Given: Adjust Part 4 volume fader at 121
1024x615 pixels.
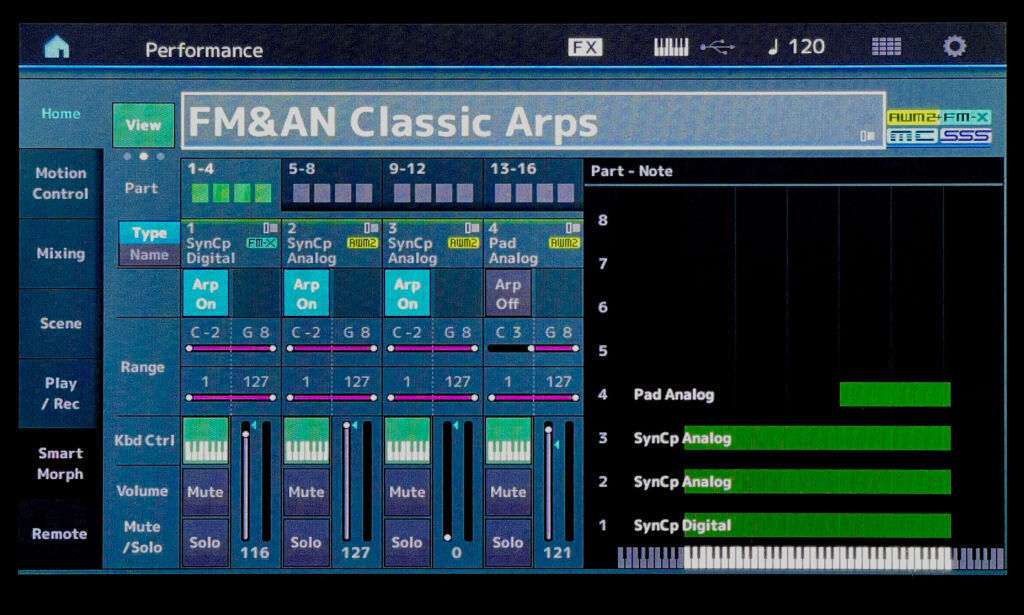Looking at the screenshot, I should (x=548, y=482).
